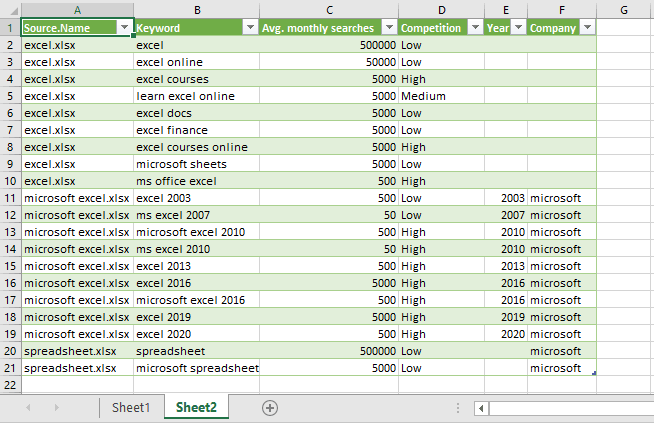Screen dimensions: 654x423
Task: Select the 'excel finance' cell
Action: click(196, 130)
